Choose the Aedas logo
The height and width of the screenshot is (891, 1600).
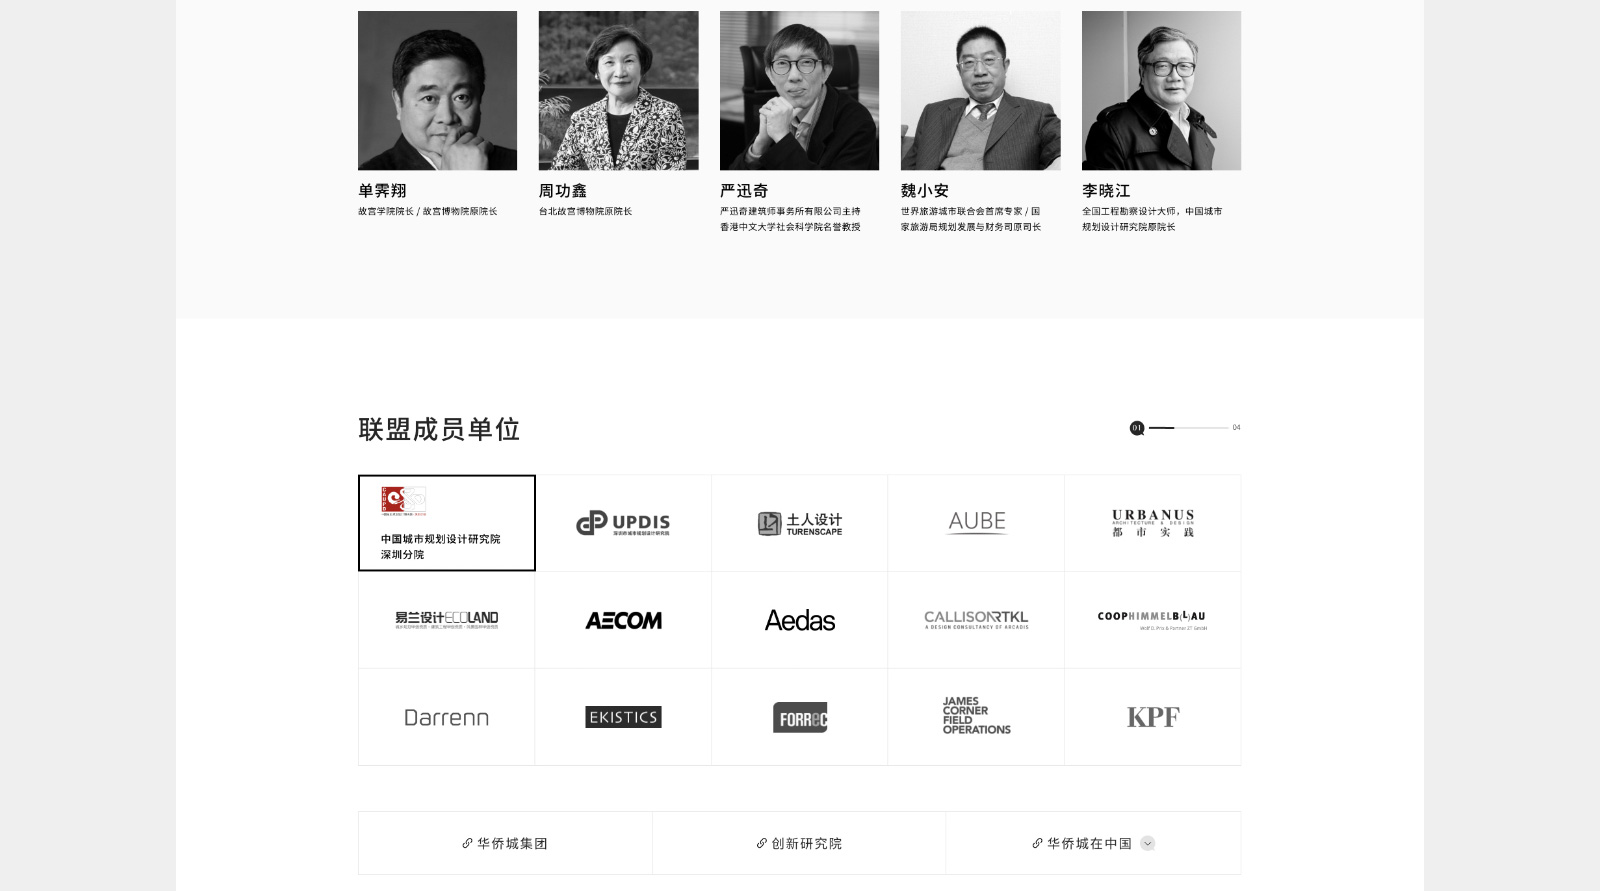(x=800, y=620)
